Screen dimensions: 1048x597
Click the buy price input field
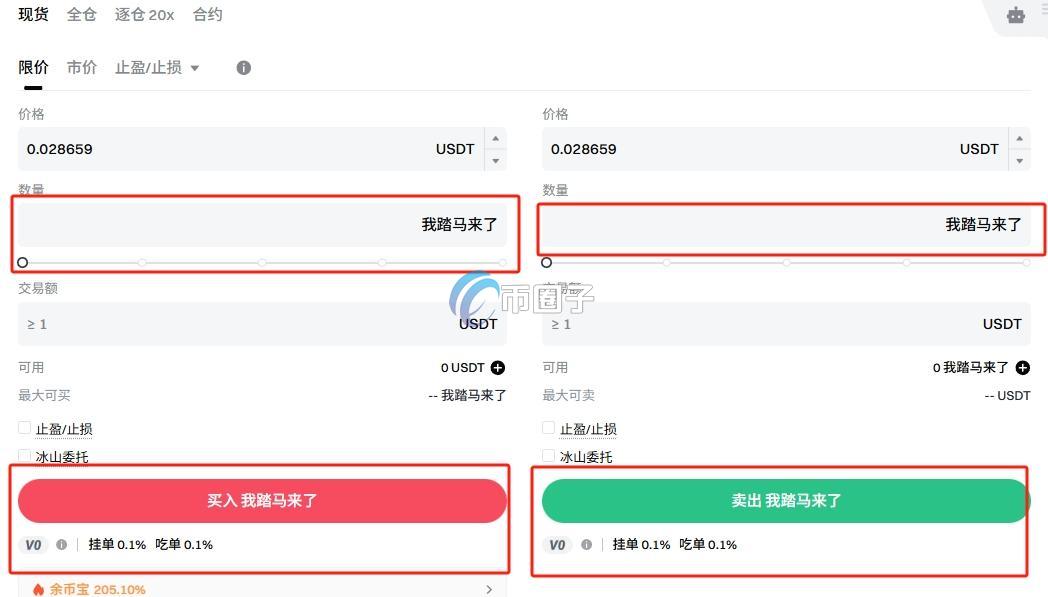tap(200, 148)
